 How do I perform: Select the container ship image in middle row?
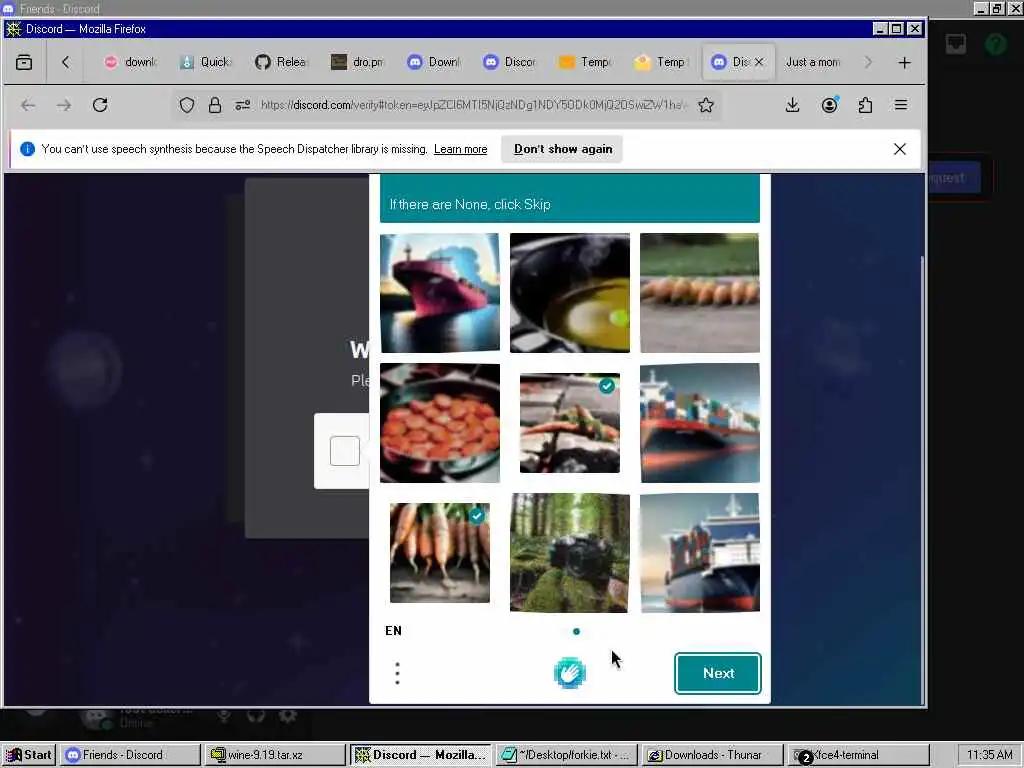(699, 423)
